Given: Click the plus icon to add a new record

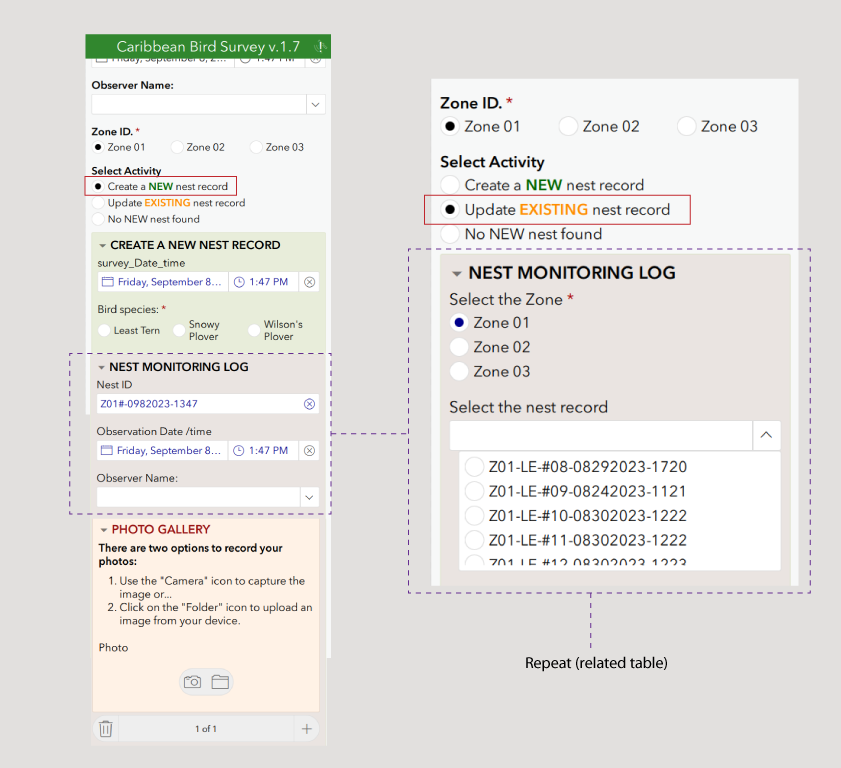Looking at the screenshot, I should 306,728.
